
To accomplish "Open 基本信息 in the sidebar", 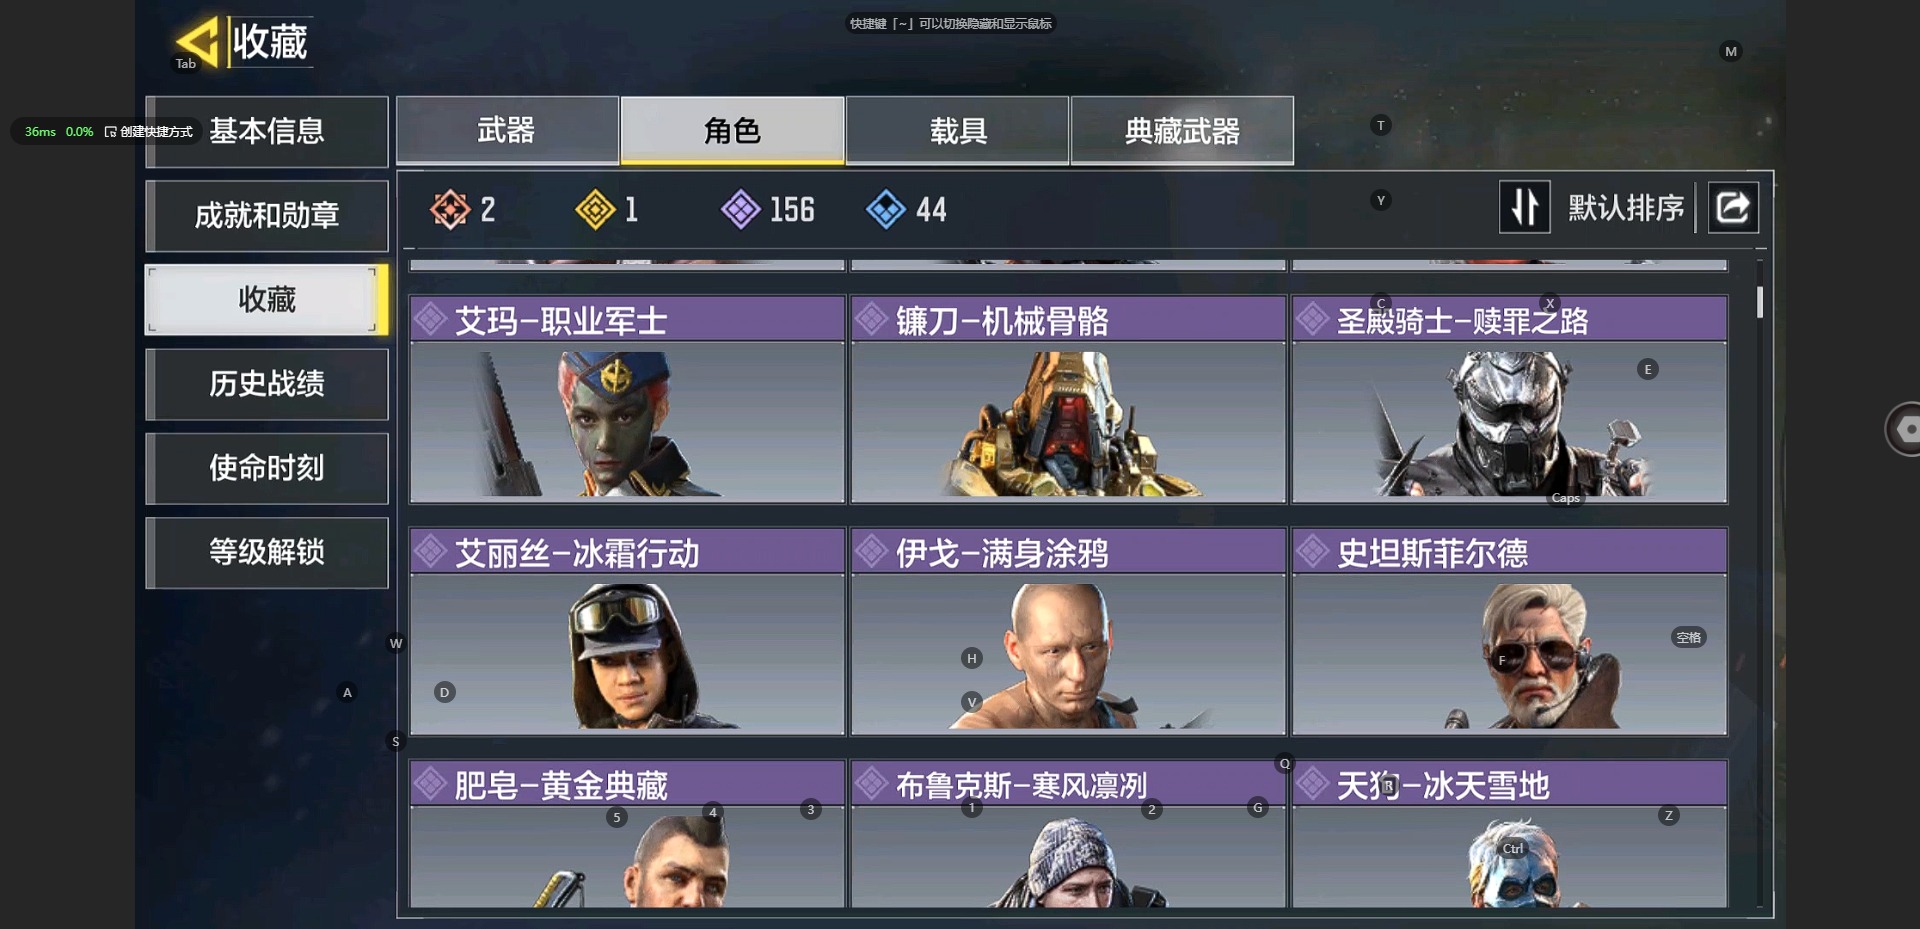I will 267,131.
